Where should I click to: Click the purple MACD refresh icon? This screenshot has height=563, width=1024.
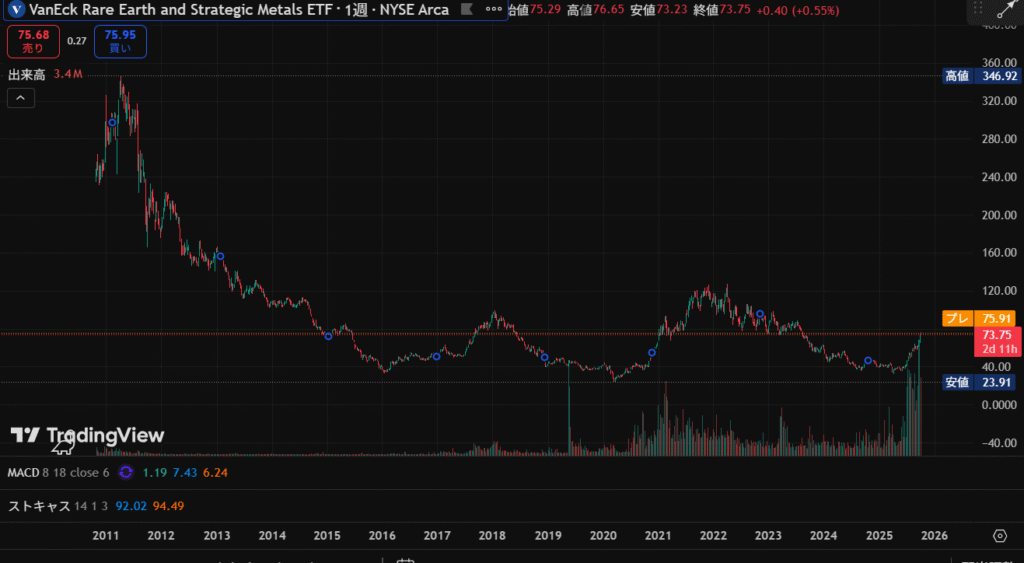[x=126, y=472]
